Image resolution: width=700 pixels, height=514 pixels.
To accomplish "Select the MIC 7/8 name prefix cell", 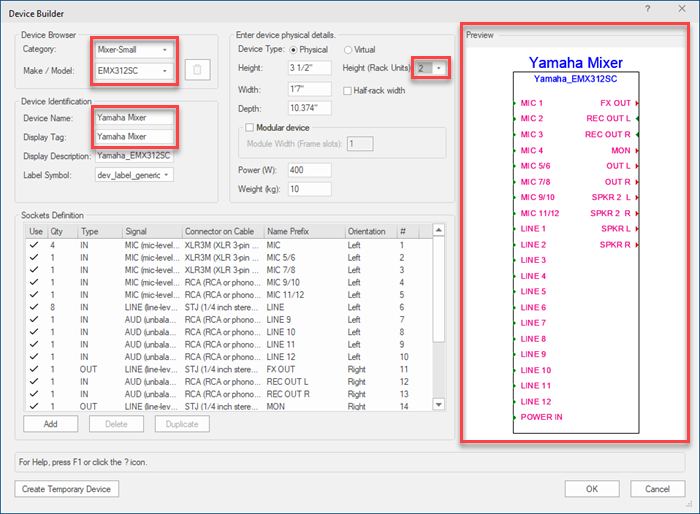I will point(281,270).
